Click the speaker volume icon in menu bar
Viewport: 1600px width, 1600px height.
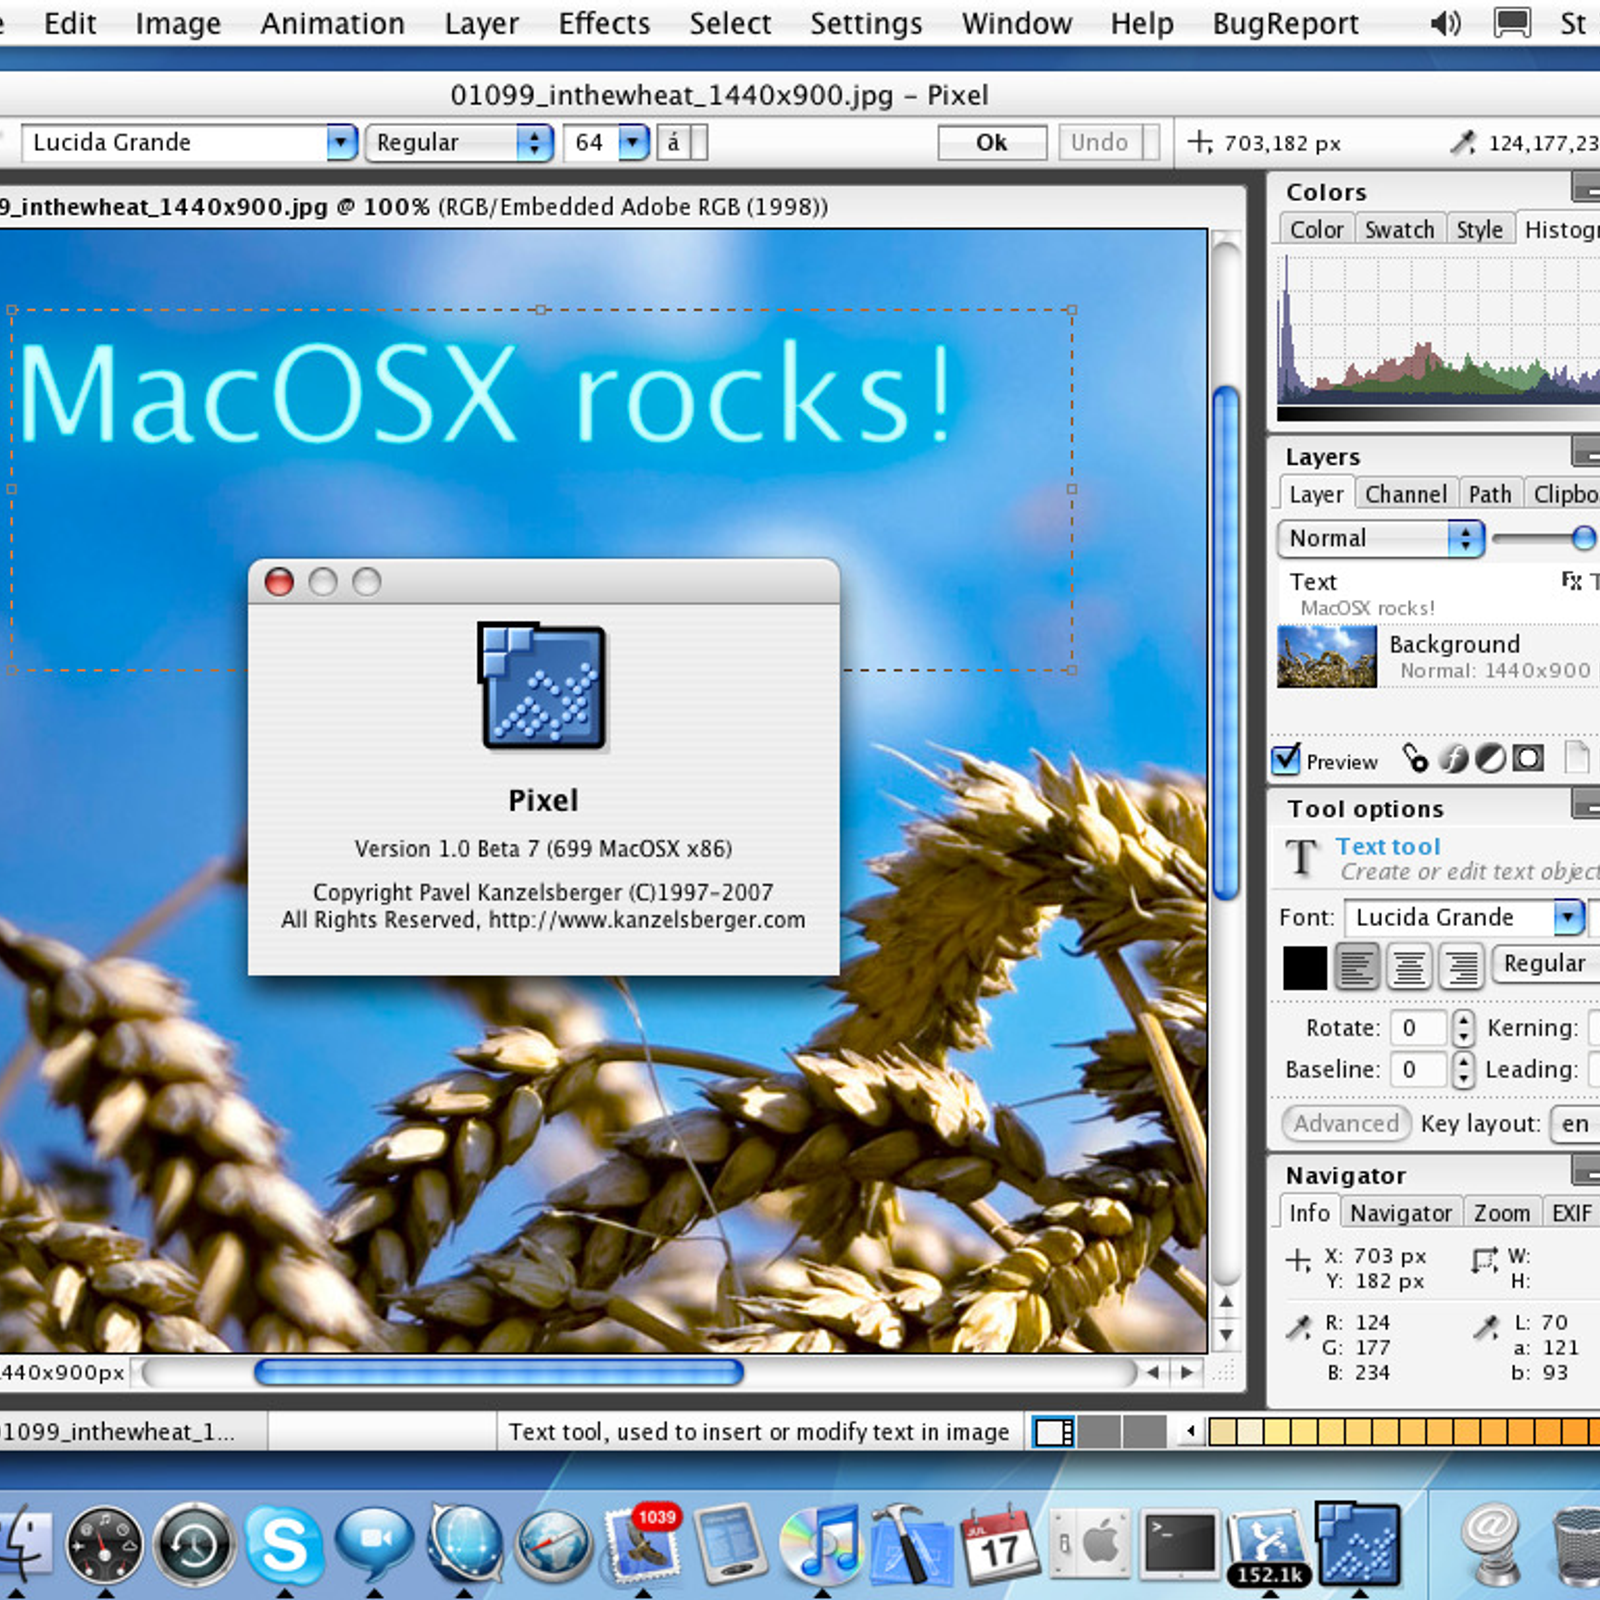(x=1445, y=23)
